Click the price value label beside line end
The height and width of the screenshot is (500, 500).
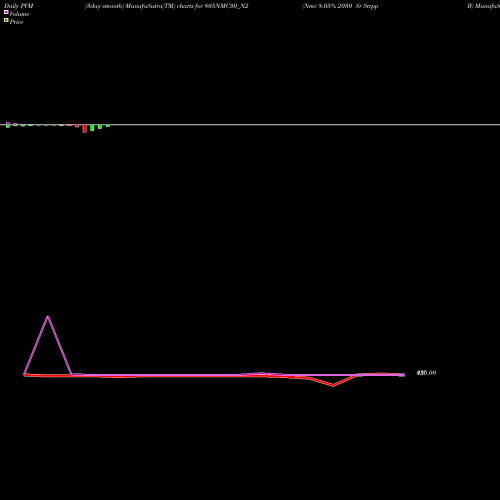426,373
